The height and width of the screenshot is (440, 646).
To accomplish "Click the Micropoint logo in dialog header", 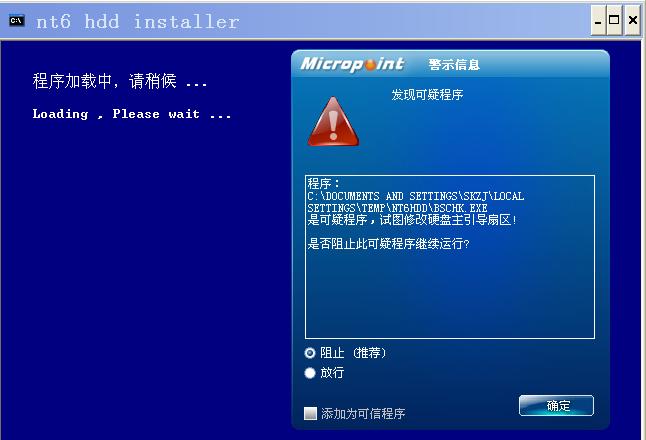I will pyautogui.click(x=352, y=64).
